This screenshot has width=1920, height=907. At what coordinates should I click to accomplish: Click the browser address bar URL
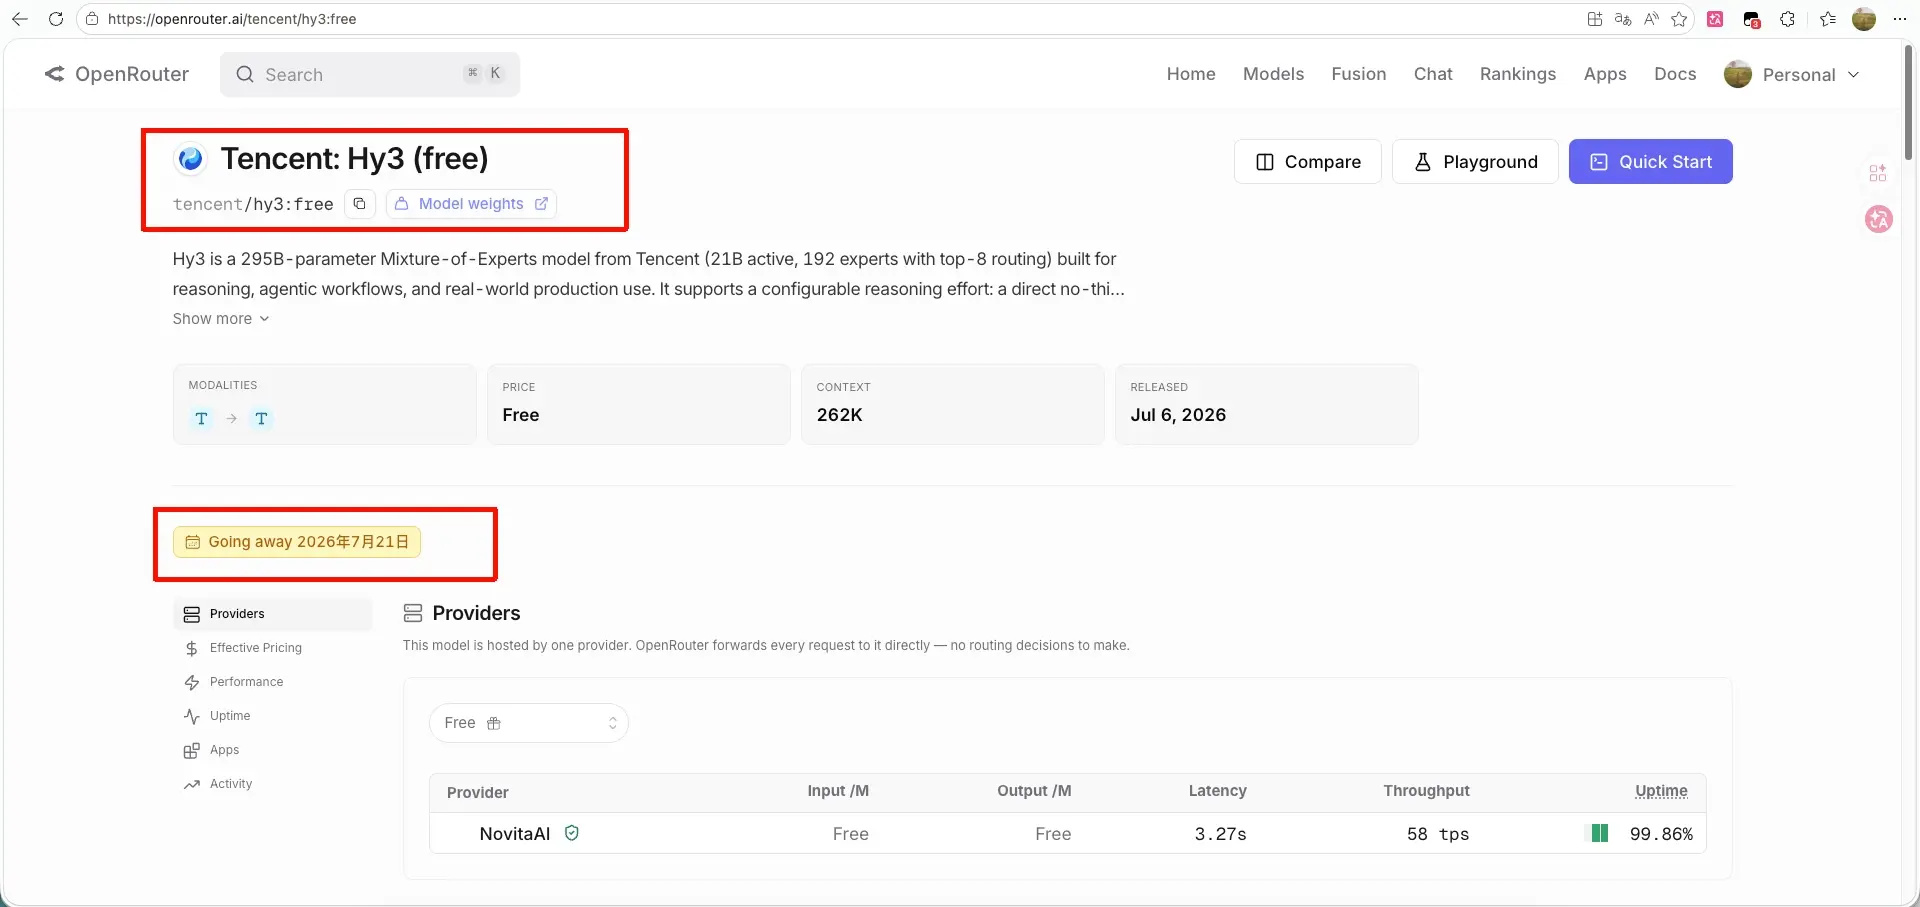point(232,19)
